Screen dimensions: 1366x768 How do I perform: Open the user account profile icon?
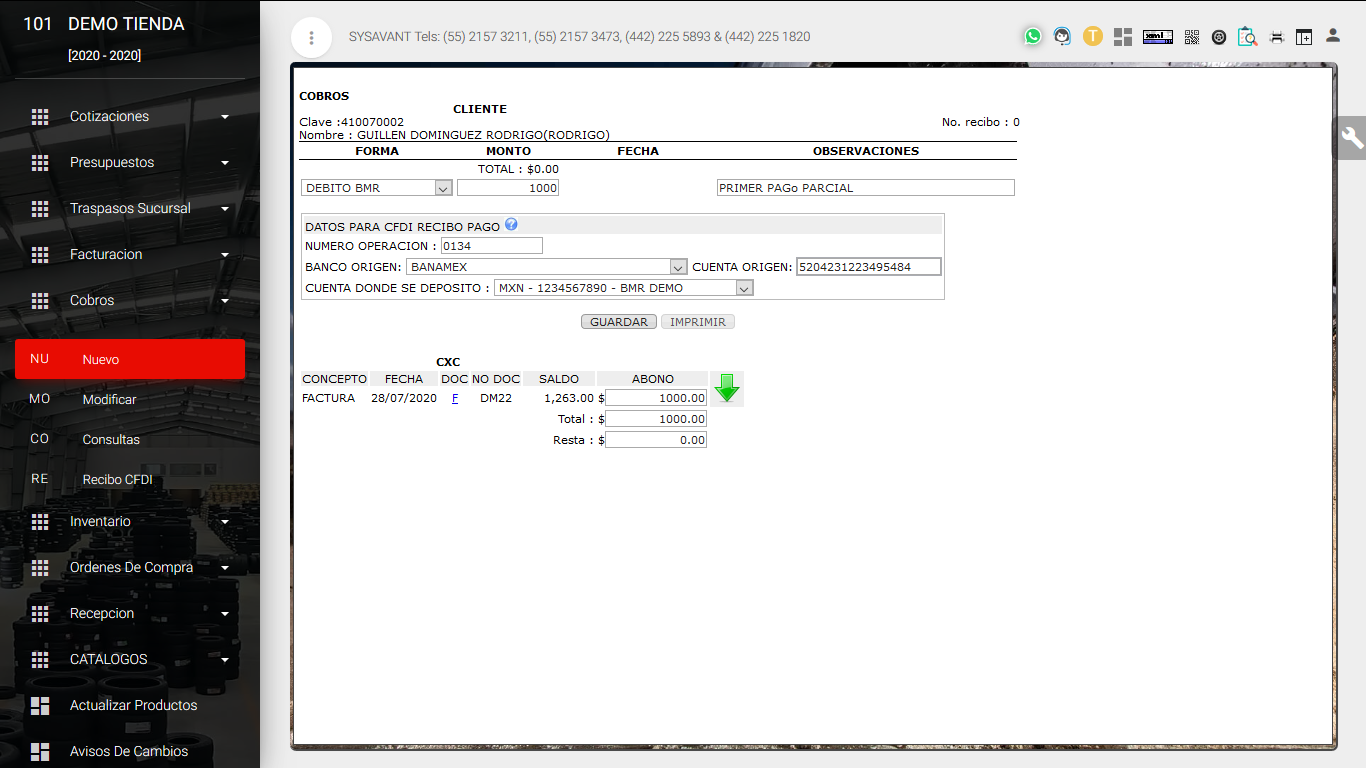1333,36
